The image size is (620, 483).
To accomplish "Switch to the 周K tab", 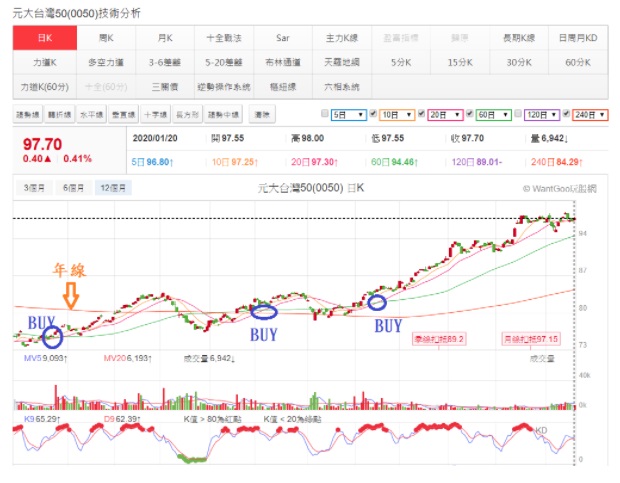I will (x=106, y=38).
